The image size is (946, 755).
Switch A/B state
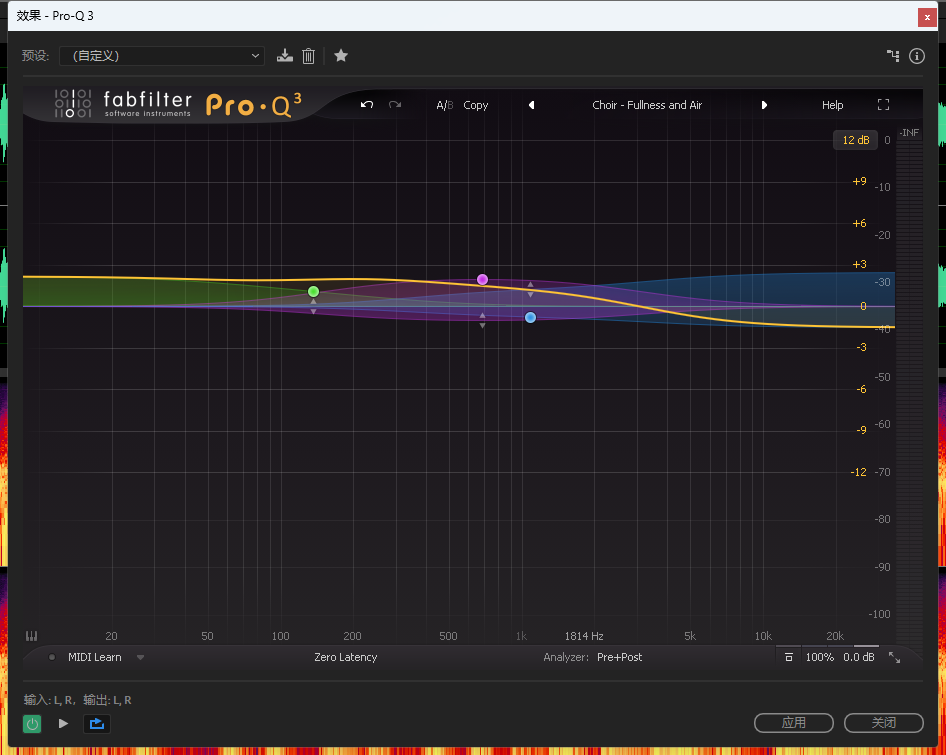pyautogui.click(x=445, y=105)
